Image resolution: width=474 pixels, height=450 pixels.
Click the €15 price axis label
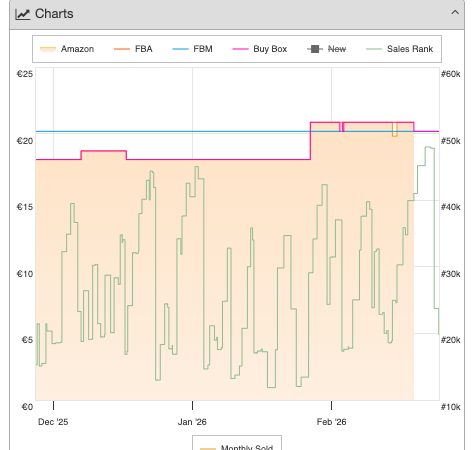pyautogui.click(x=25, y=207)
